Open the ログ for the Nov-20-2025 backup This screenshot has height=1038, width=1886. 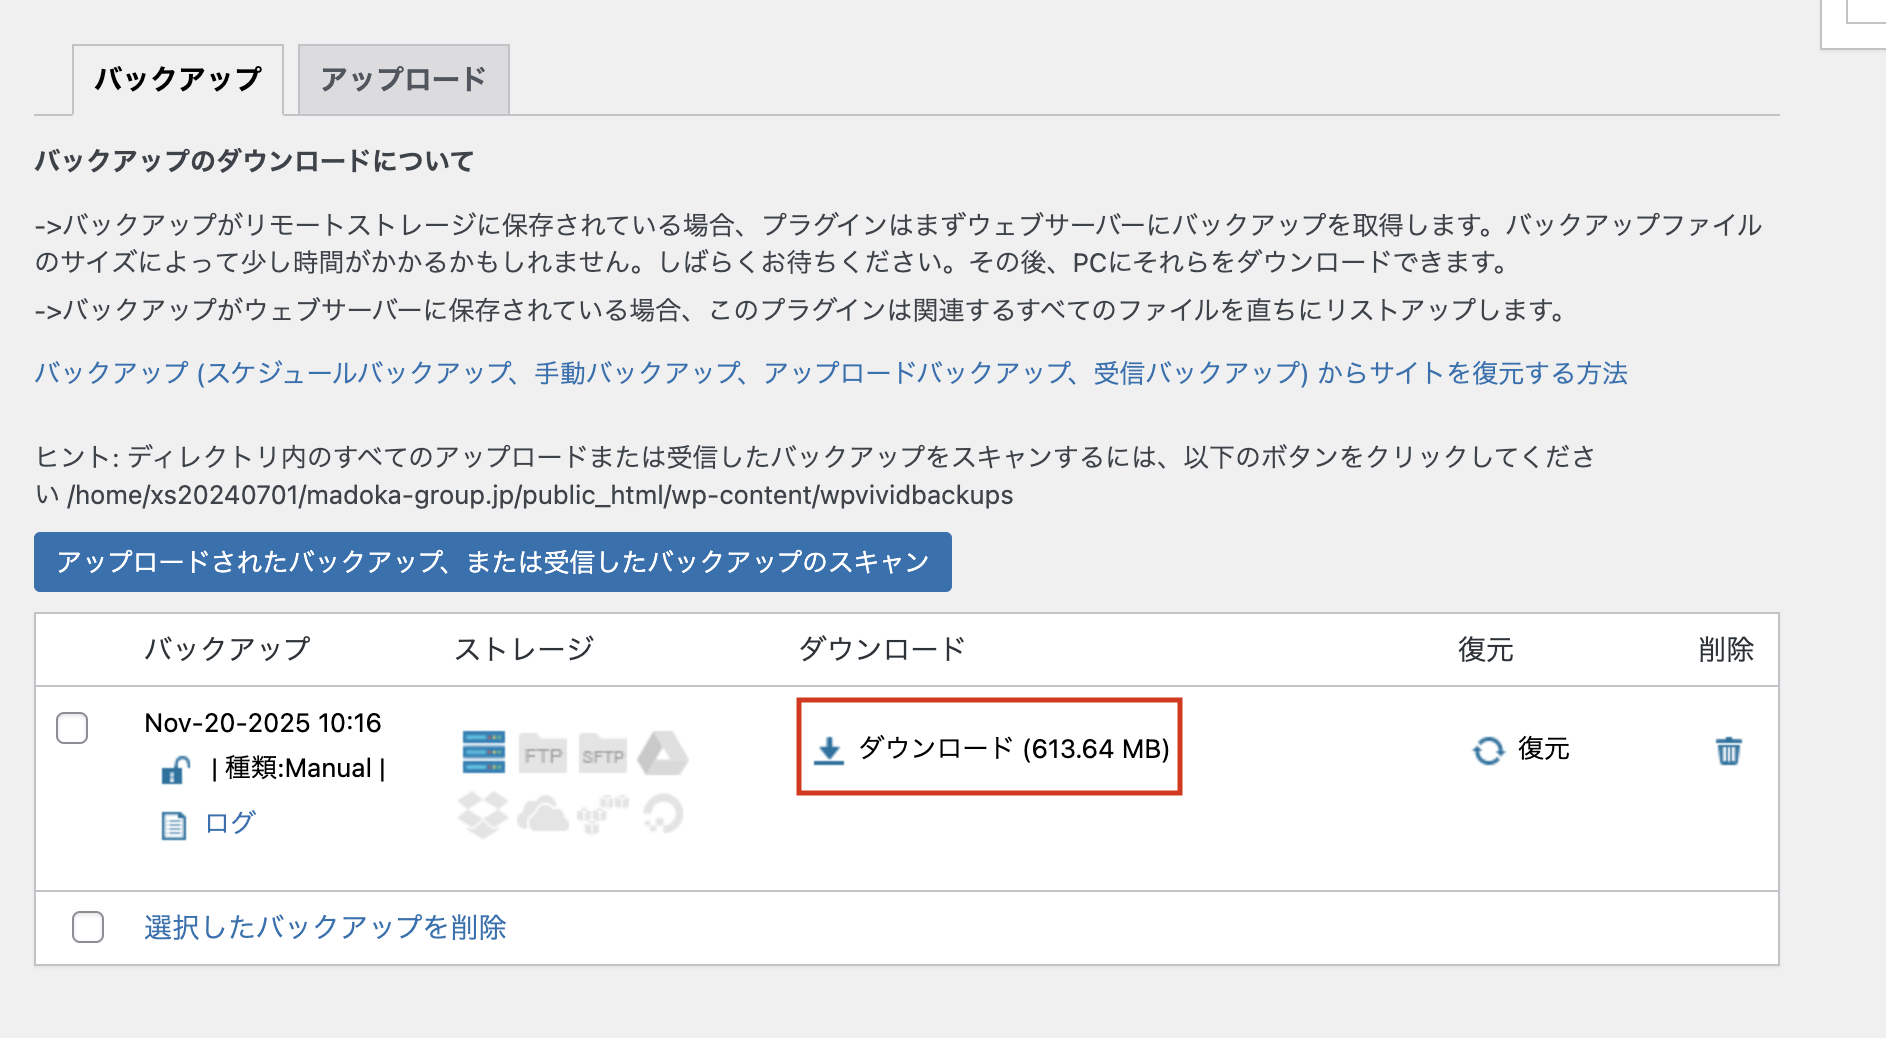229,823
